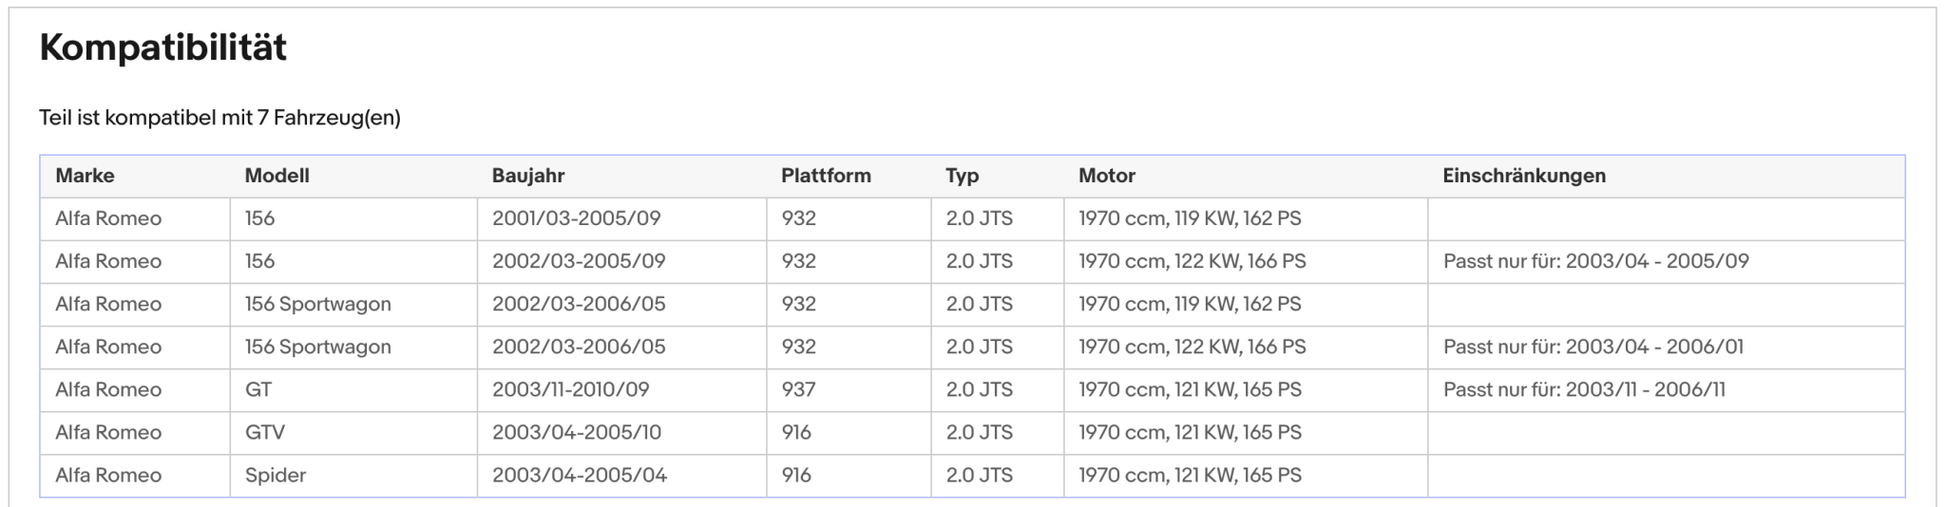Click the Baujahr cell 2001/03-2005/09

pyautogui.click(x=576, y=218)
